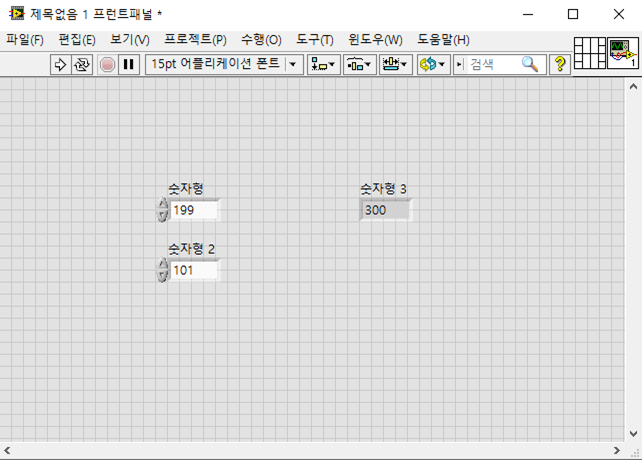642x460 pixels.
Task: Click the horizontal scrollbar right arrow
Action: 617,451
